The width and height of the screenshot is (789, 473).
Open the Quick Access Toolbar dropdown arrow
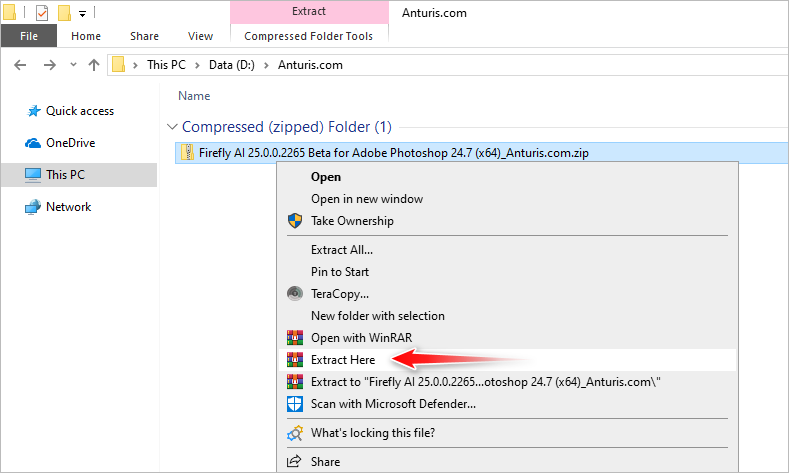tap(82, 14)
